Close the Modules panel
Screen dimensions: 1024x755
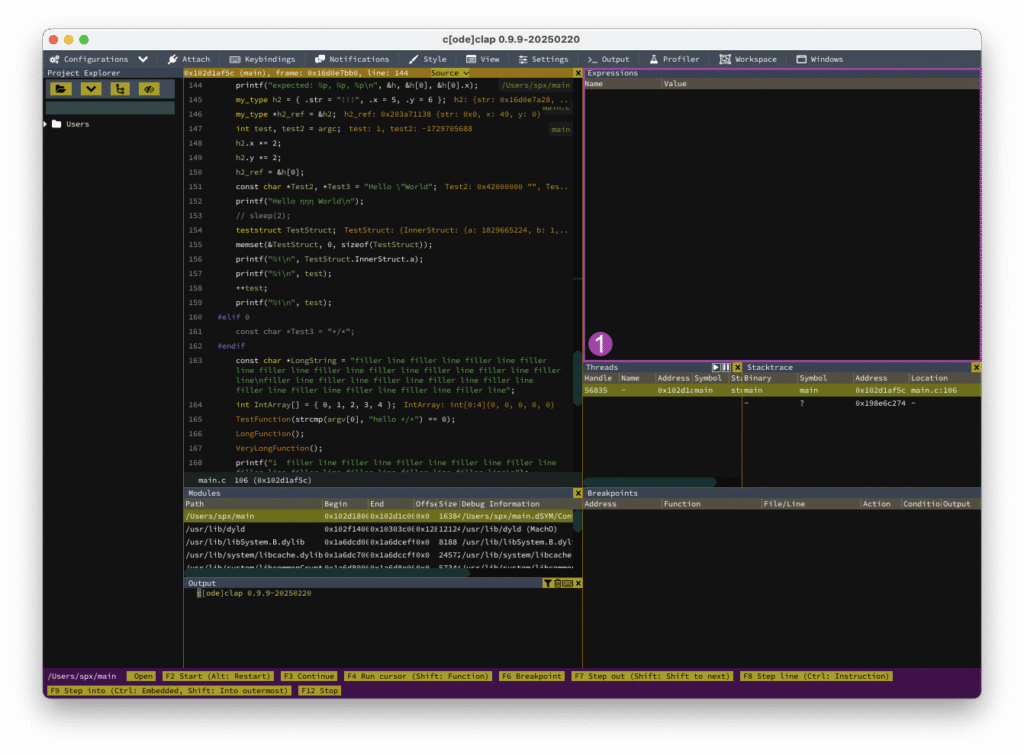tap(577, 494)
